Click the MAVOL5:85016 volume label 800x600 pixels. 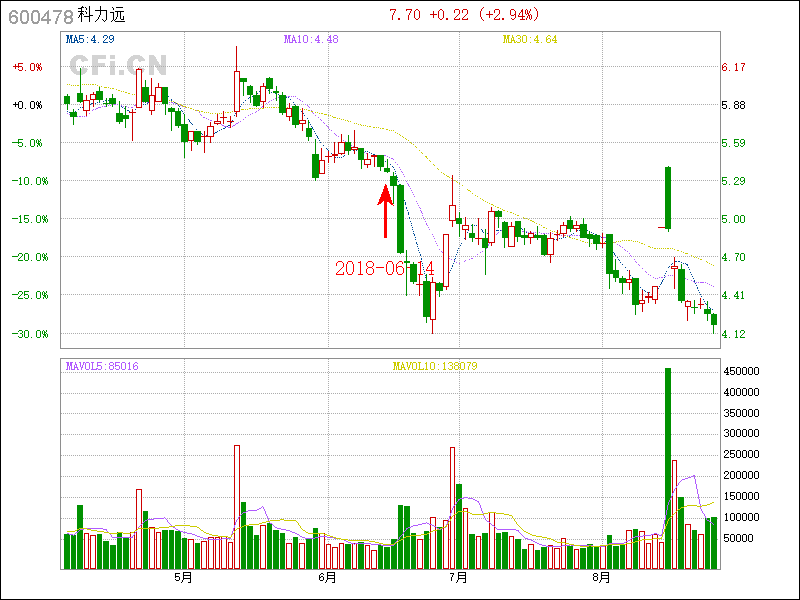pos(102,366)
